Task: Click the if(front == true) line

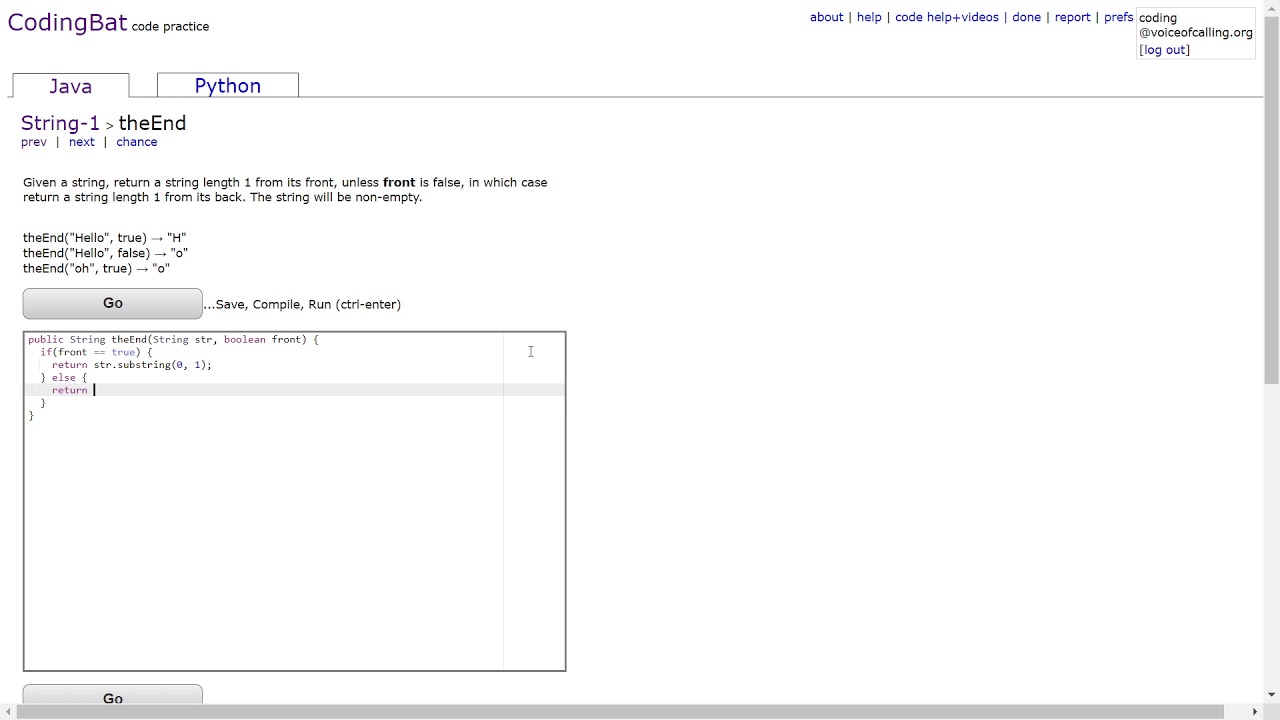Action: coord(96,352)
